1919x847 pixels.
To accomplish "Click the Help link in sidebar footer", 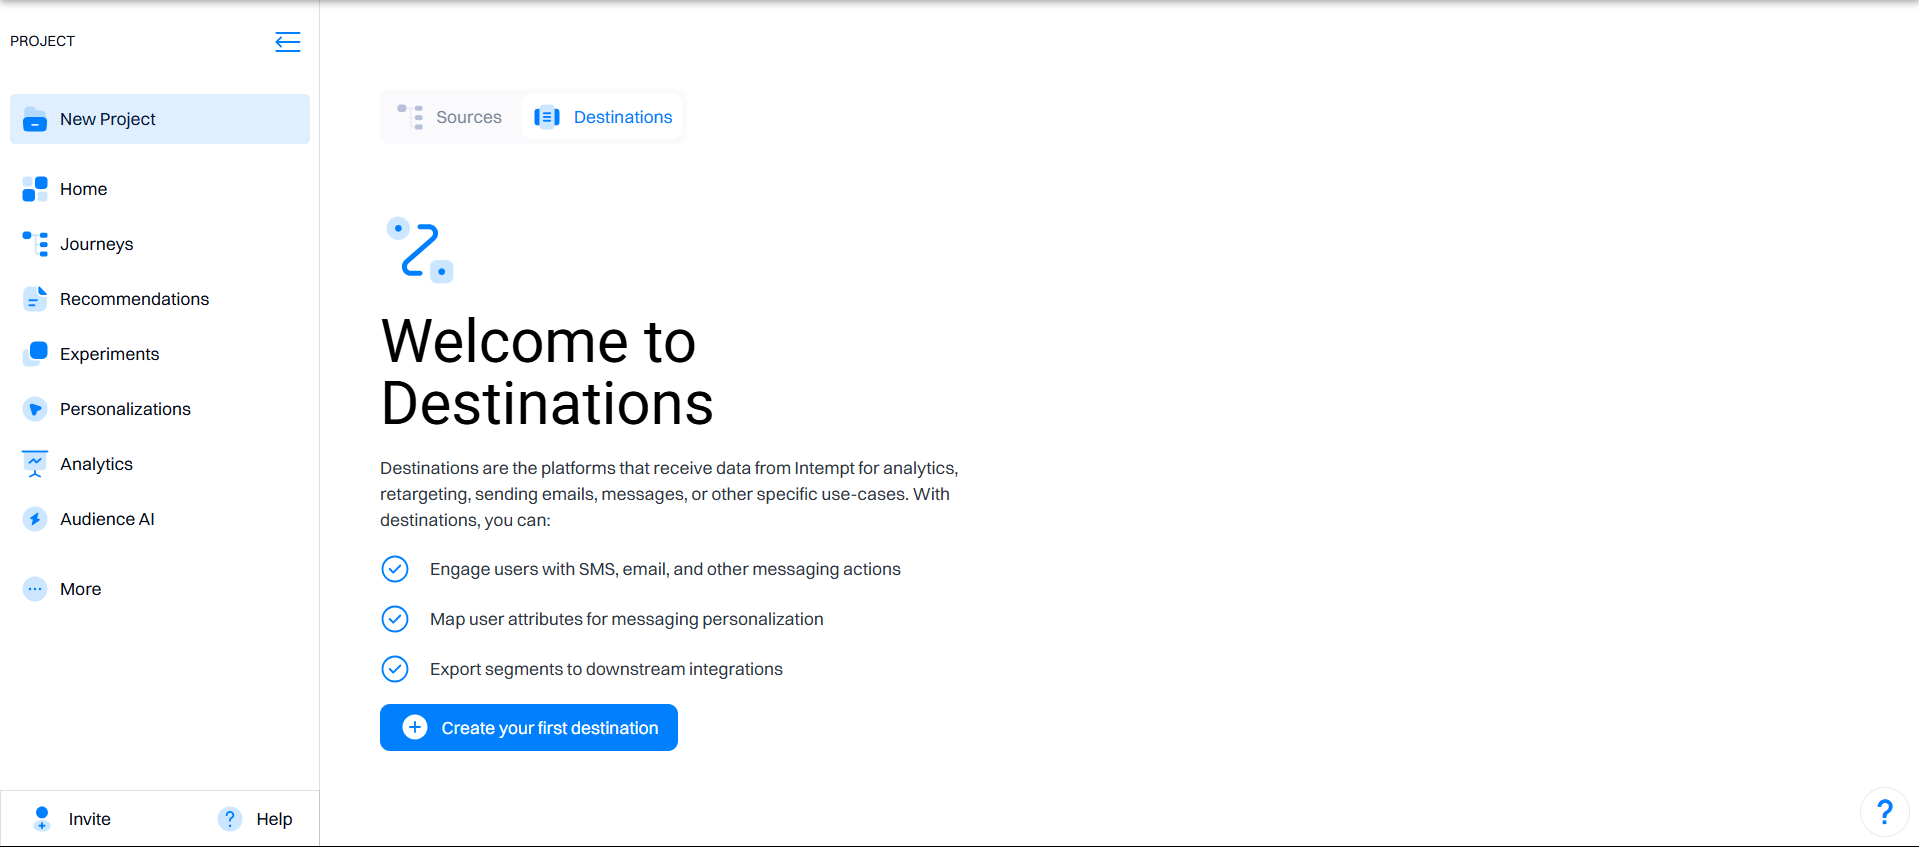I will coord(255,819).
